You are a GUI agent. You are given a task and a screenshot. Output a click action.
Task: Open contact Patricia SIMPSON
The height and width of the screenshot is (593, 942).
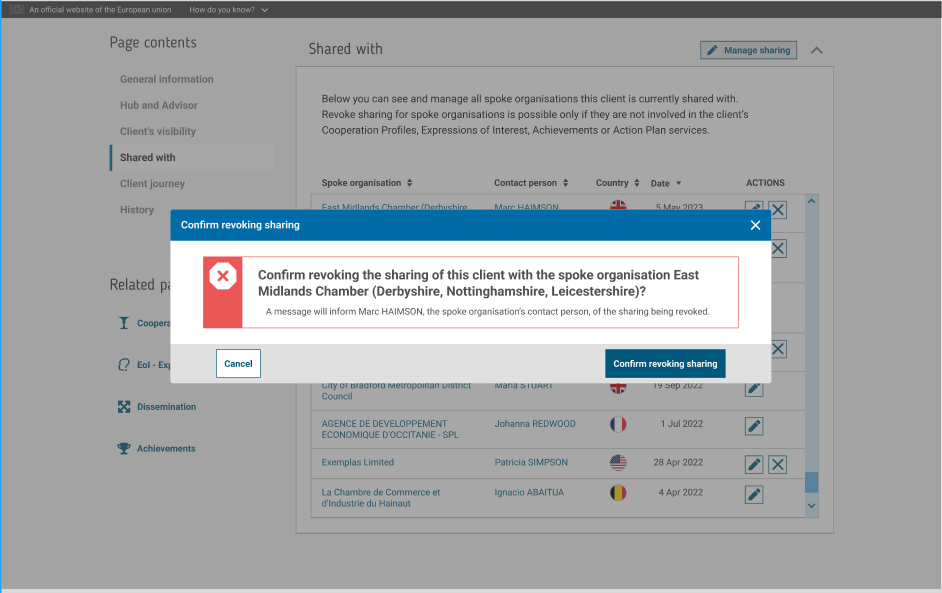tap(530, 462)
